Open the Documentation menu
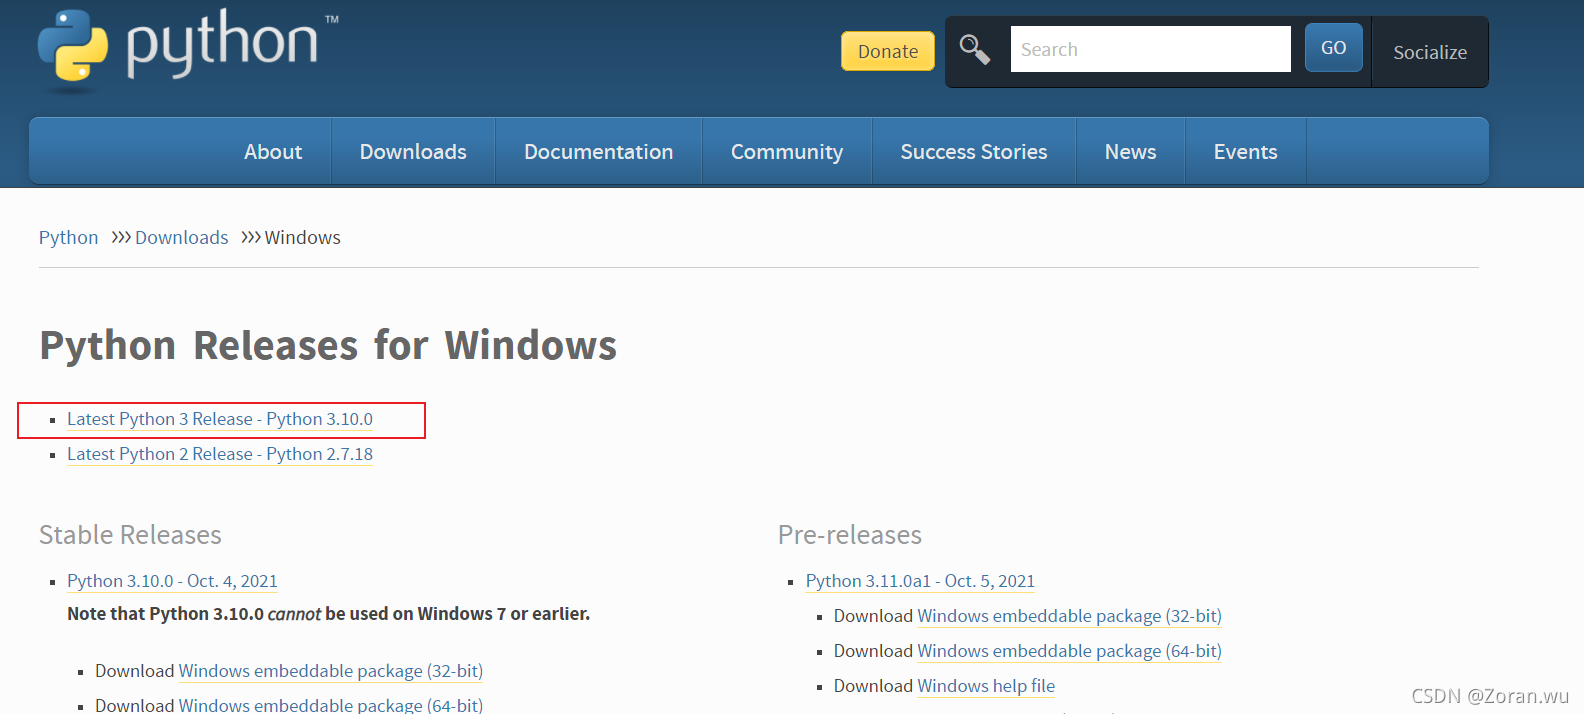The image size is (1584, 714). (x=598, y=151)
